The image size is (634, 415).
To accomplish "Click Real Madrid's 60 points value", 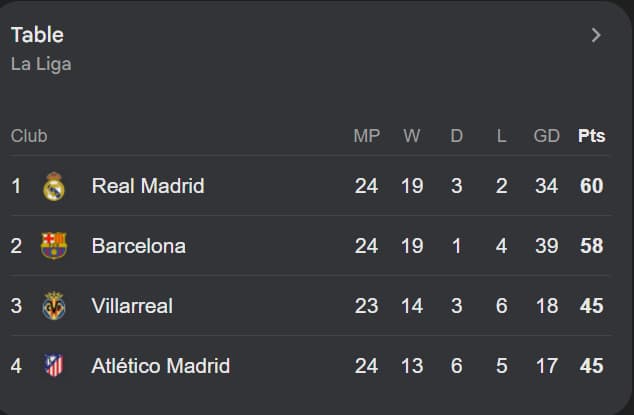I will (591, 186).
